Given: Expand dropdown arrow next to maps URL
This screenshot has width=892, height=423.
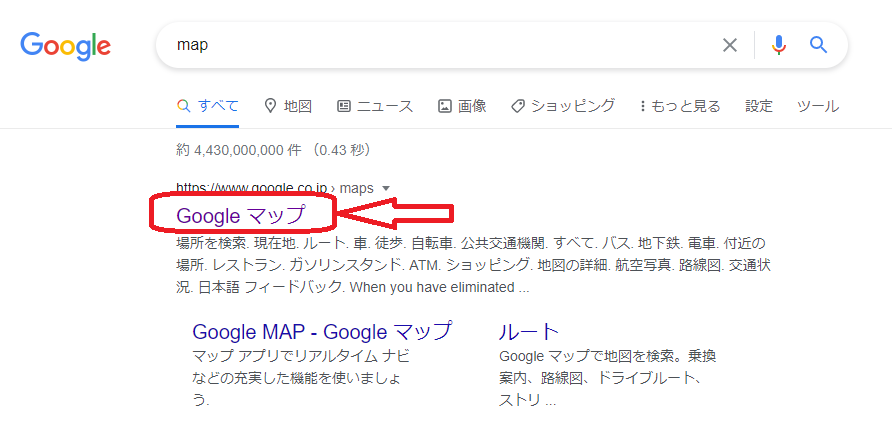Looking at the screenshot, I should tap(386, 188).
